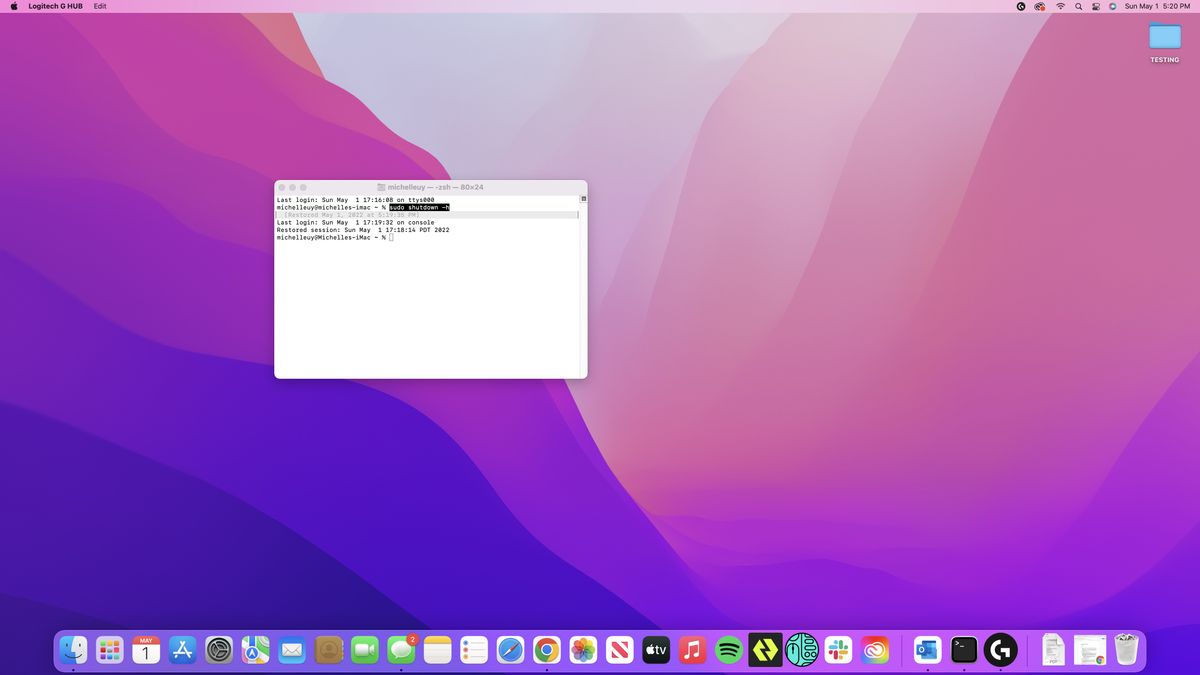Open the Edit menu
Viewport: 1200px width, 675px height.
98,6
